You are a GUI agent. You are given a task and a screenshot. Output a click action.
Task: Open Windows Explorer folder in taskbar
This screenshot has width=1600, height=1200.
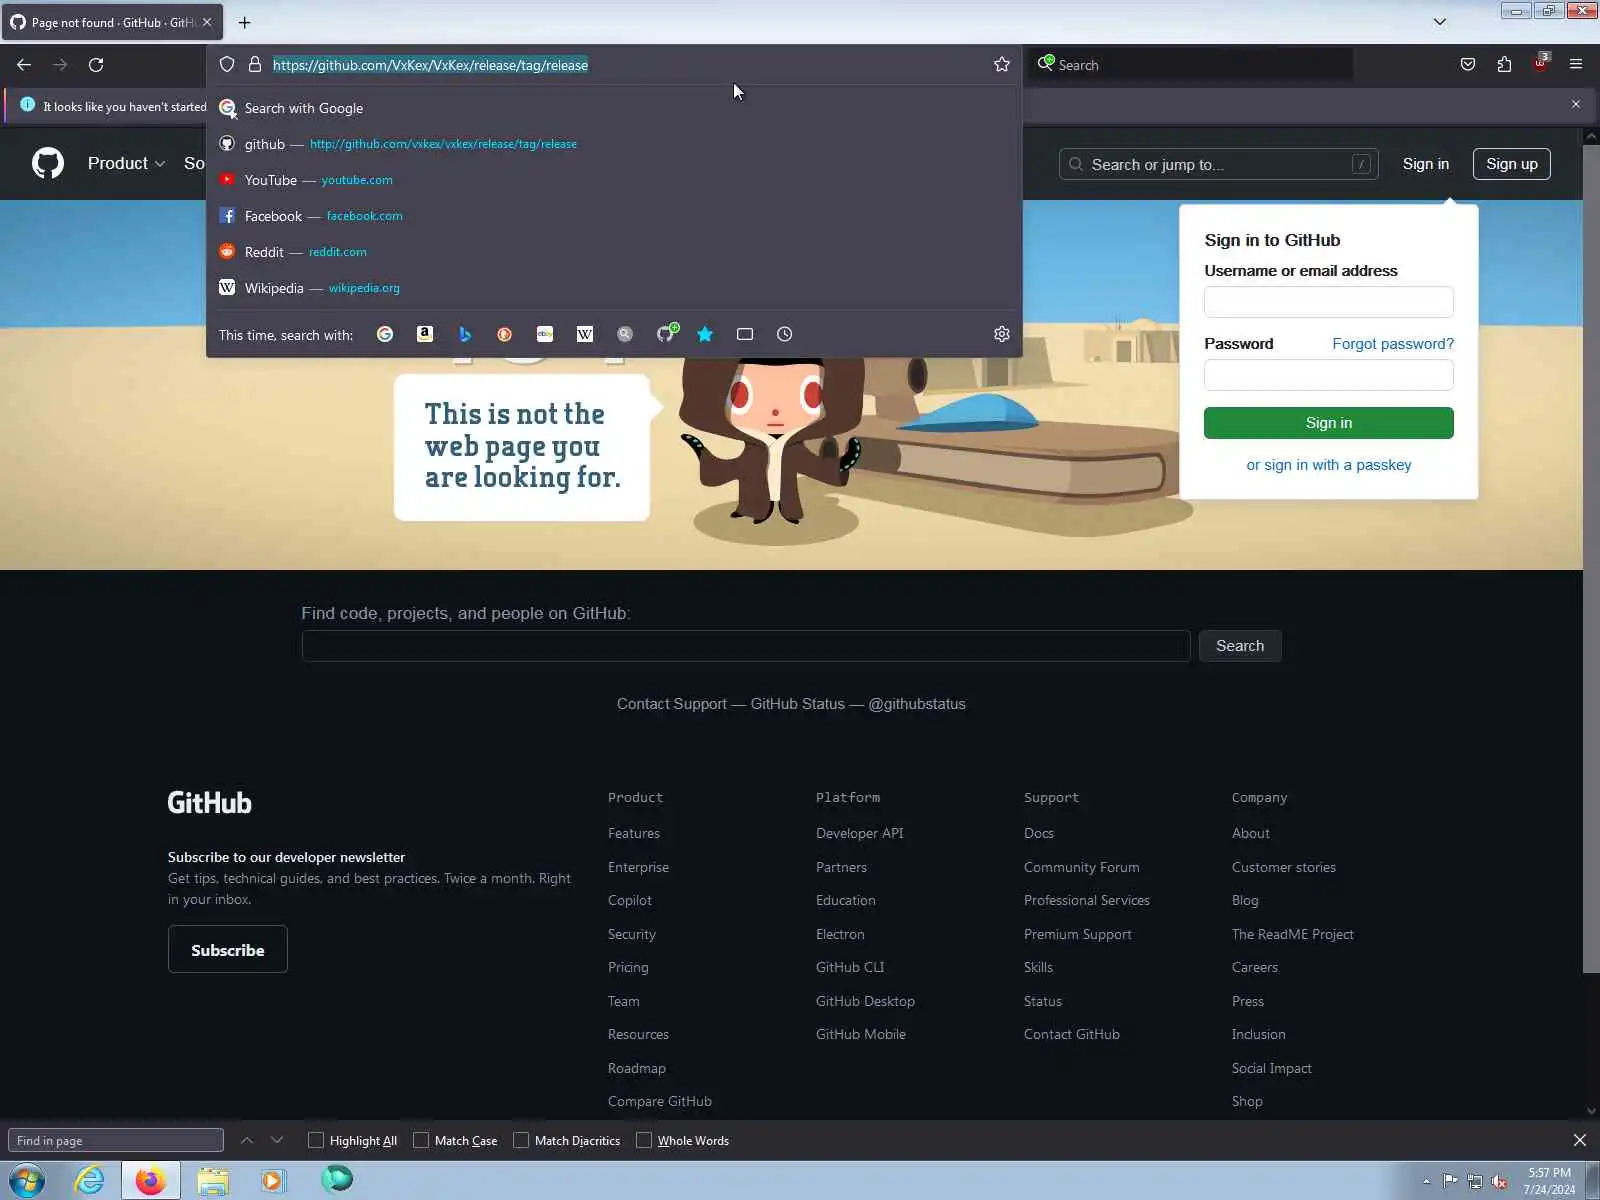coord(212,1180)
